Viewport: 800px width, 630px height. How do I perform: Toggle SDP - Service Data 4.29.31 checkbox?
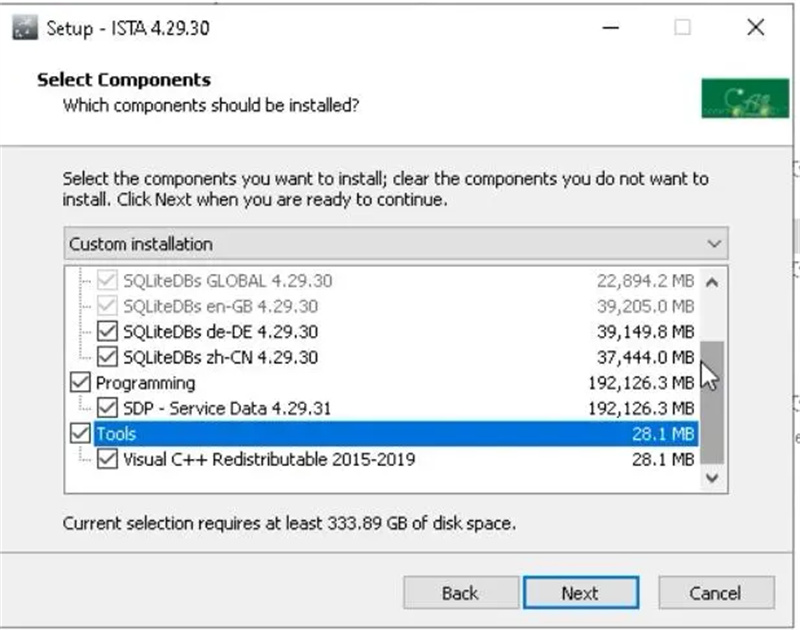tap(107, 408)
